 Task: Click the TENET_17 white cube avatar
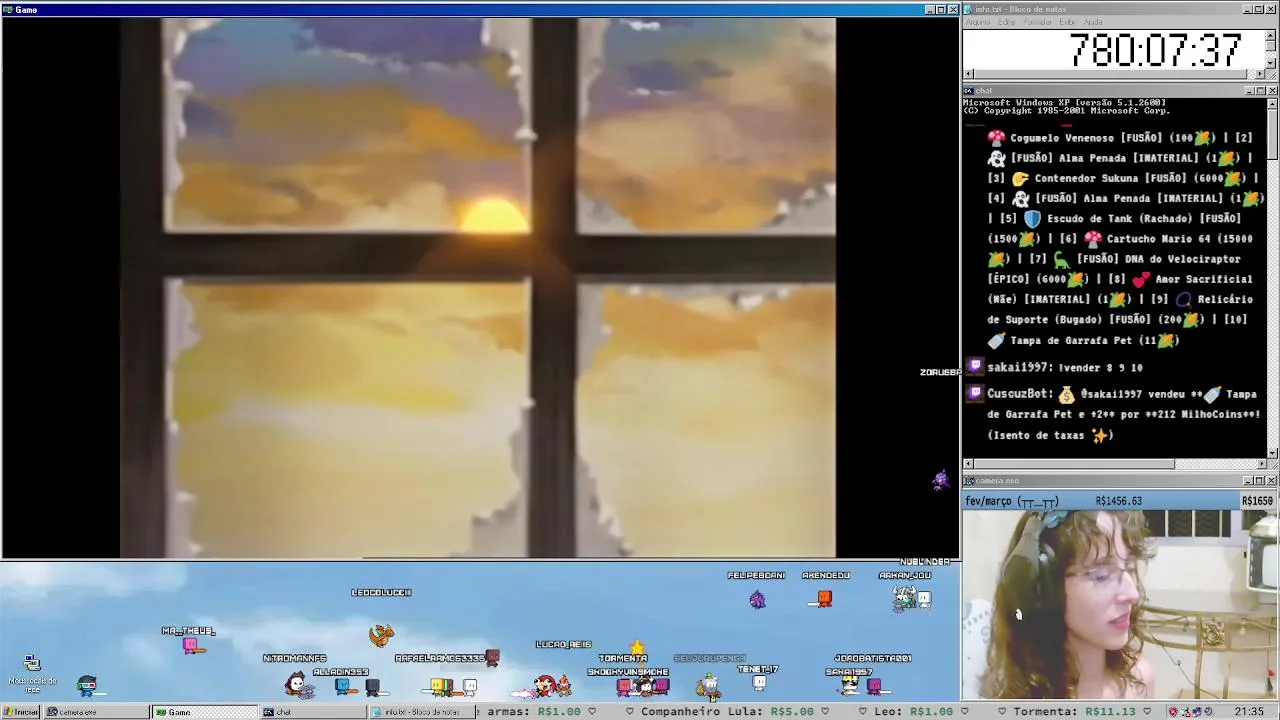759,683
